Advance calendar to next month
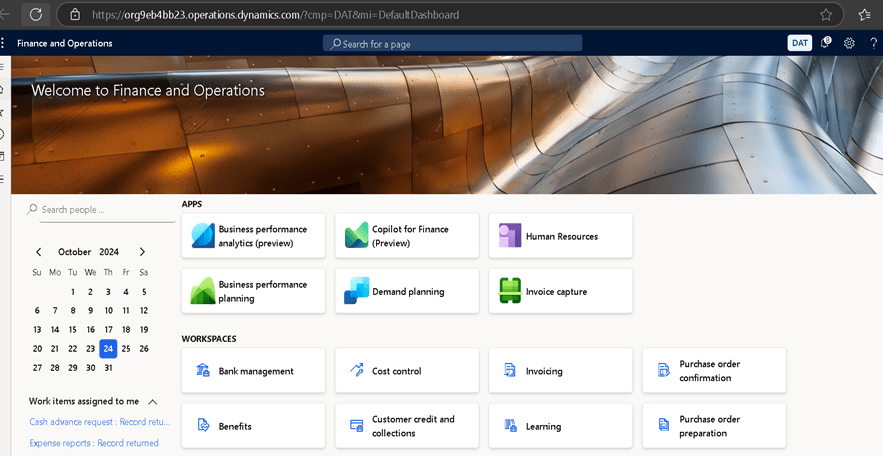 point(142,252)
